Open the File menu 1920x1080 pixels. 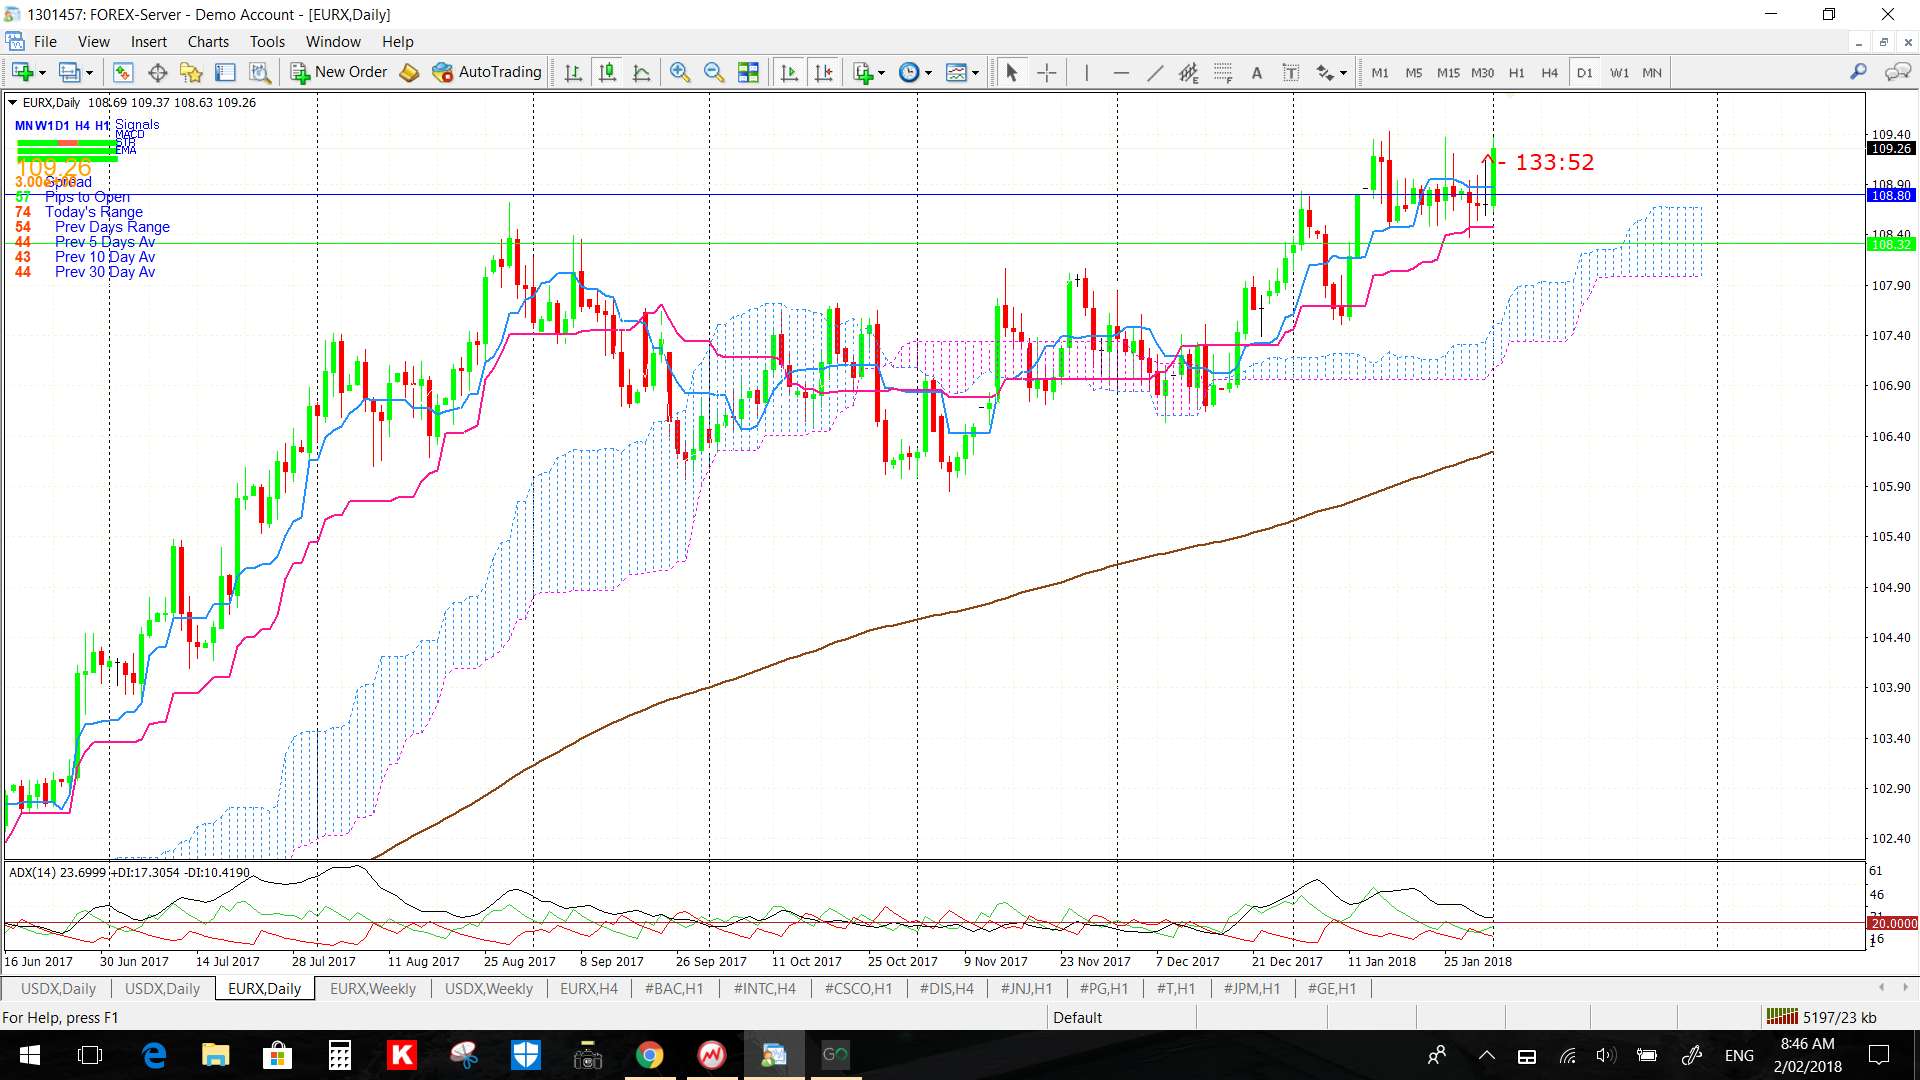tap(45, 41)
